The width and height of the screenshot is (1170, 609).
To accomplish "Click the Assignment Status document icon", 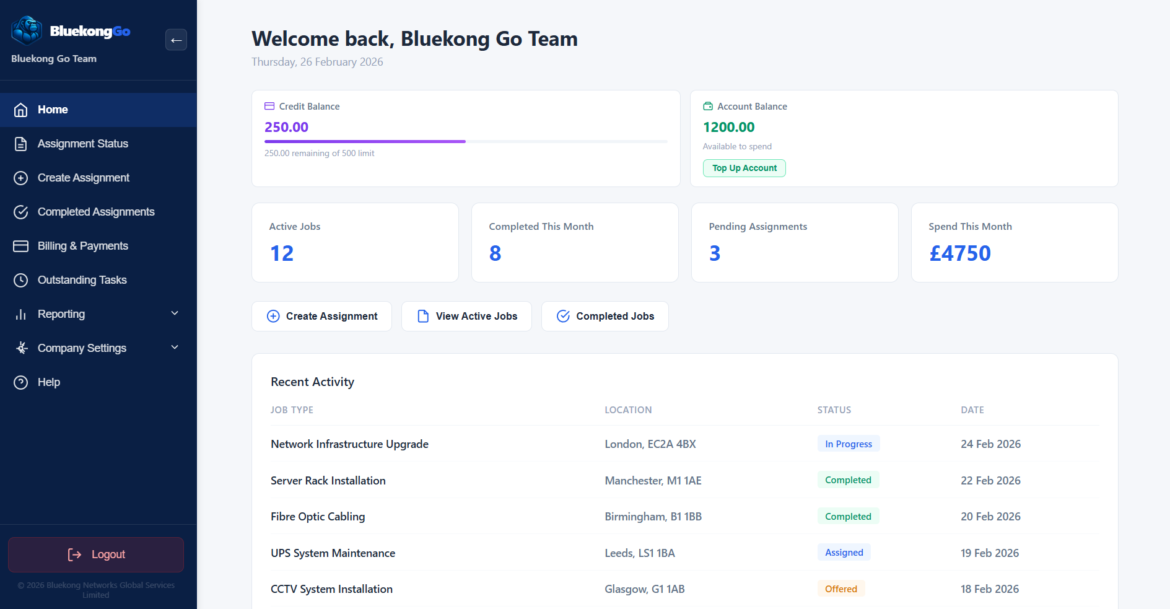I will click(x=20, y=144).
